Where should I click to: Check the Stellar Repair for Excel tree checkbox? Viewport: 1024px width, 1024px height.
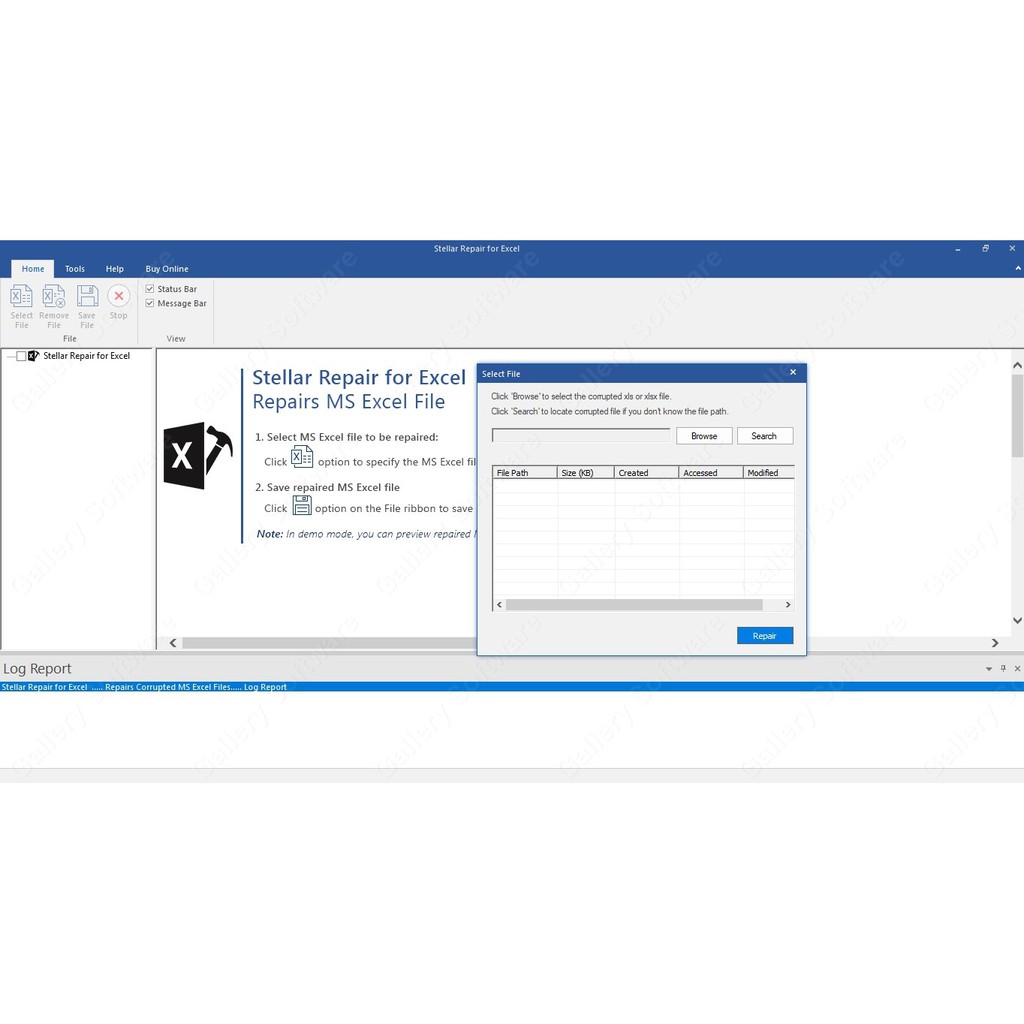coord(22,356)
